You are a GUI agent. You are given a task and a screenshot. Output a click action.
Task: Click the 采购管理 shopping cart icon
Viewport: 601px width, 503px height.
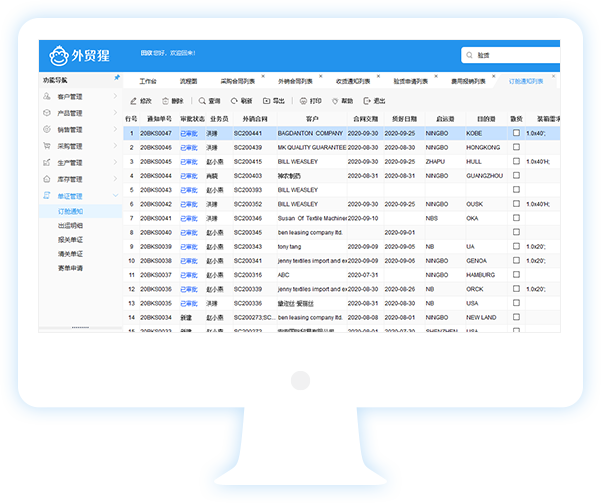[x=47, y=146]
